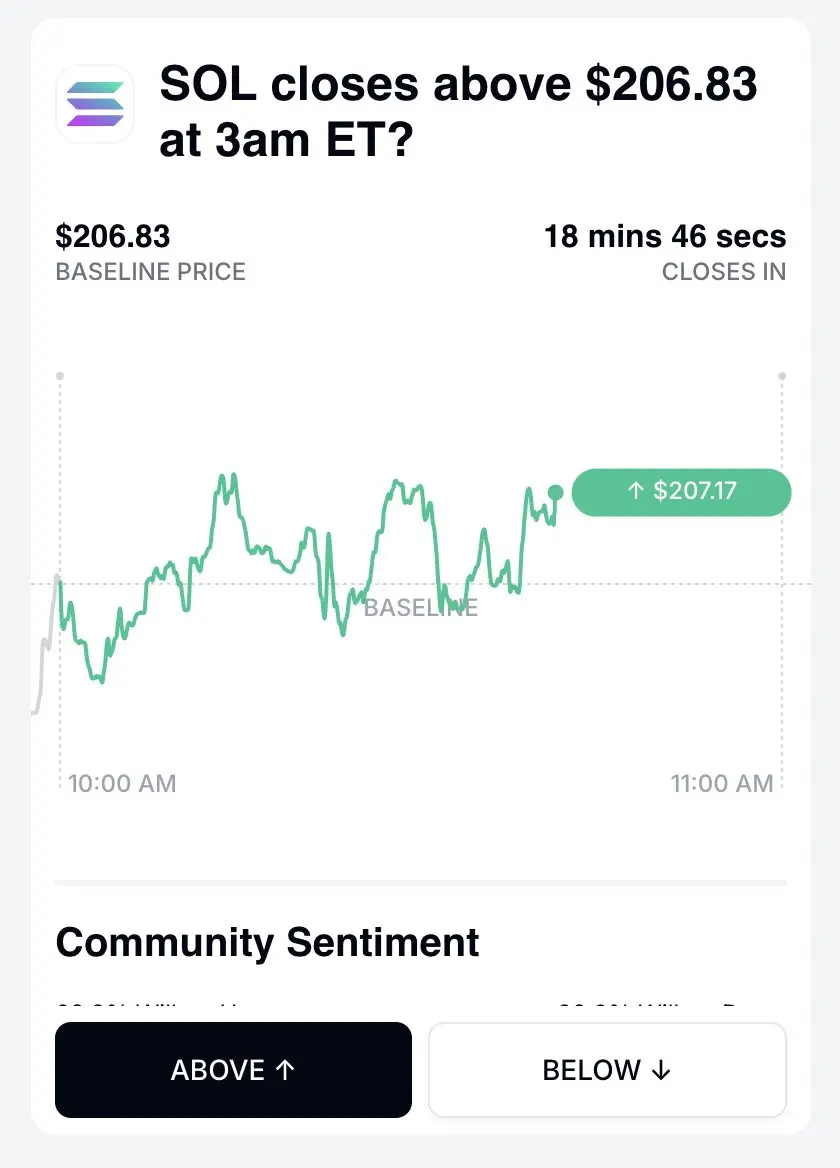840x1168 pixels.
Task: Click the $206.83 baseline price value
Action: click(x=112, y=236)
